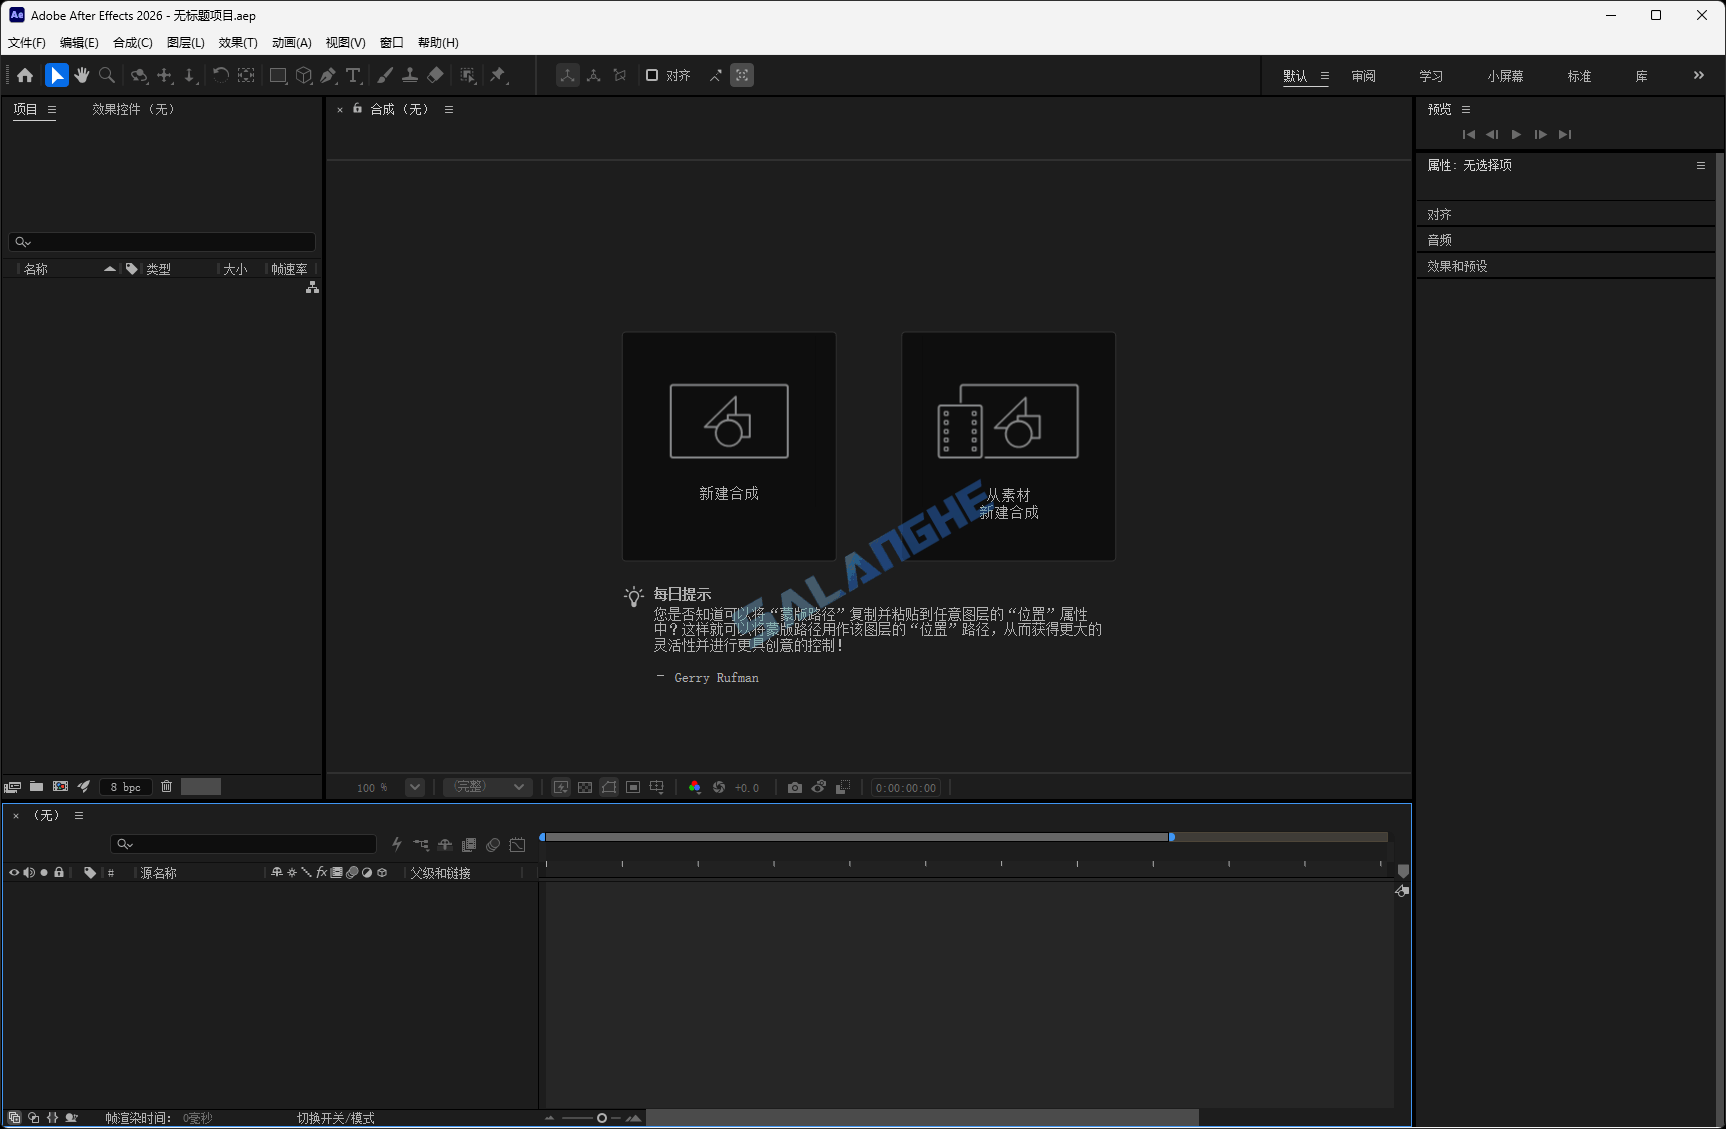Show more workspaces via double chevron
Viewport: 1726px width, 1129px height.
coord(1698,75)
